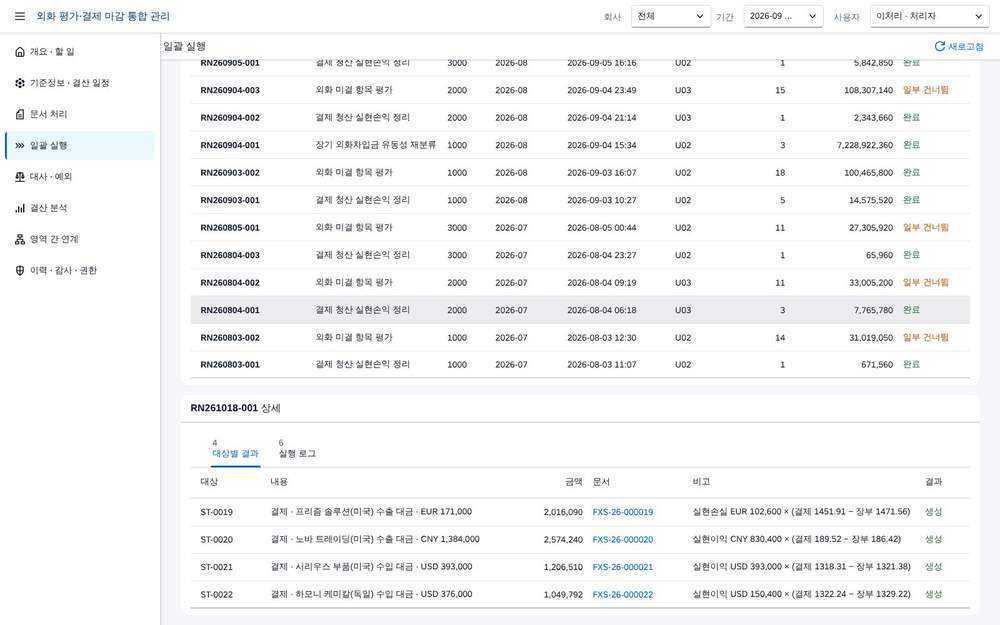The width and height of the screenshot is (1000, 625).
Task: Open 대사 · 예외 menu item
Action: coord(80,177)
